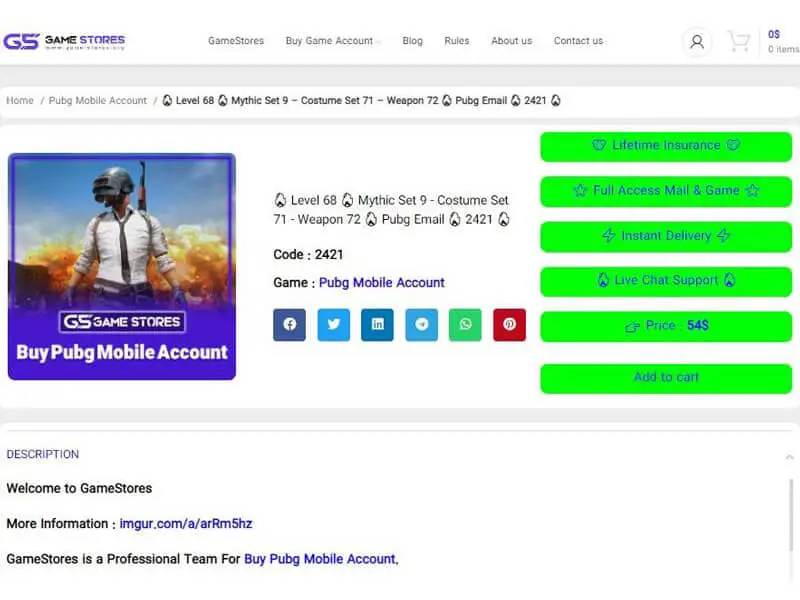This screenshot has width=800, height=600.
Task: Share the listing on Twitter
Action: pyautogui.click(x=333, y=324)
